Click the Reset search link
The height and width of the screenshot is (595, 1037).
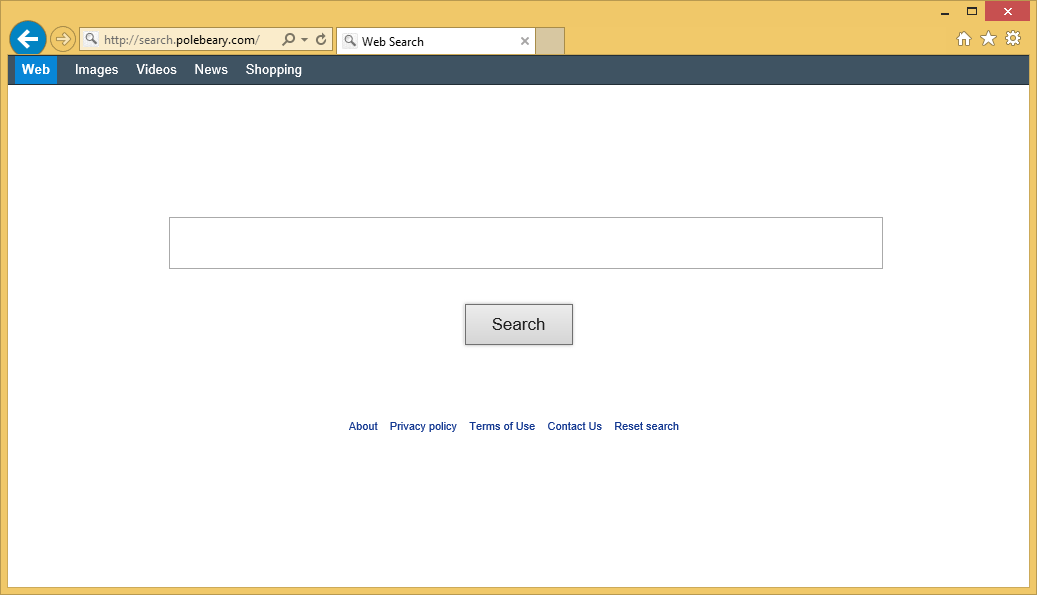tap(646, 426)
